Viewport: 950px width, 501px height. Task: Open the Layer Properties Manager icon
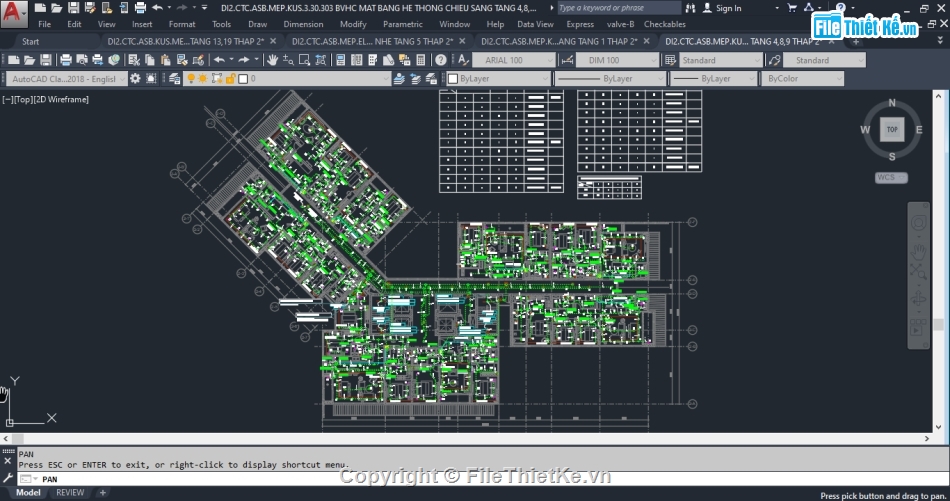tap(174, 78)
